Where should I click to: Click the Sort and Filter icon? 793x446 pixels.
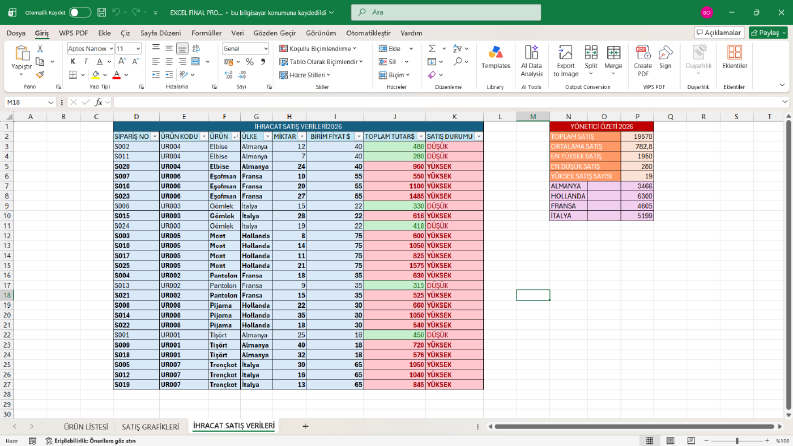(x=458, y=49)
